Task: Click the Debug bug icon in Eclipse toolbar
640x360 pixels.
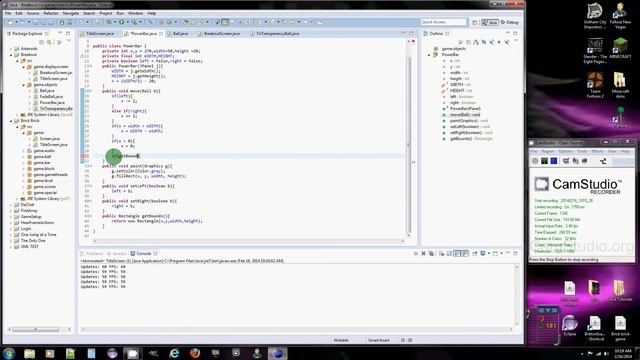Action: coord(109,22)
